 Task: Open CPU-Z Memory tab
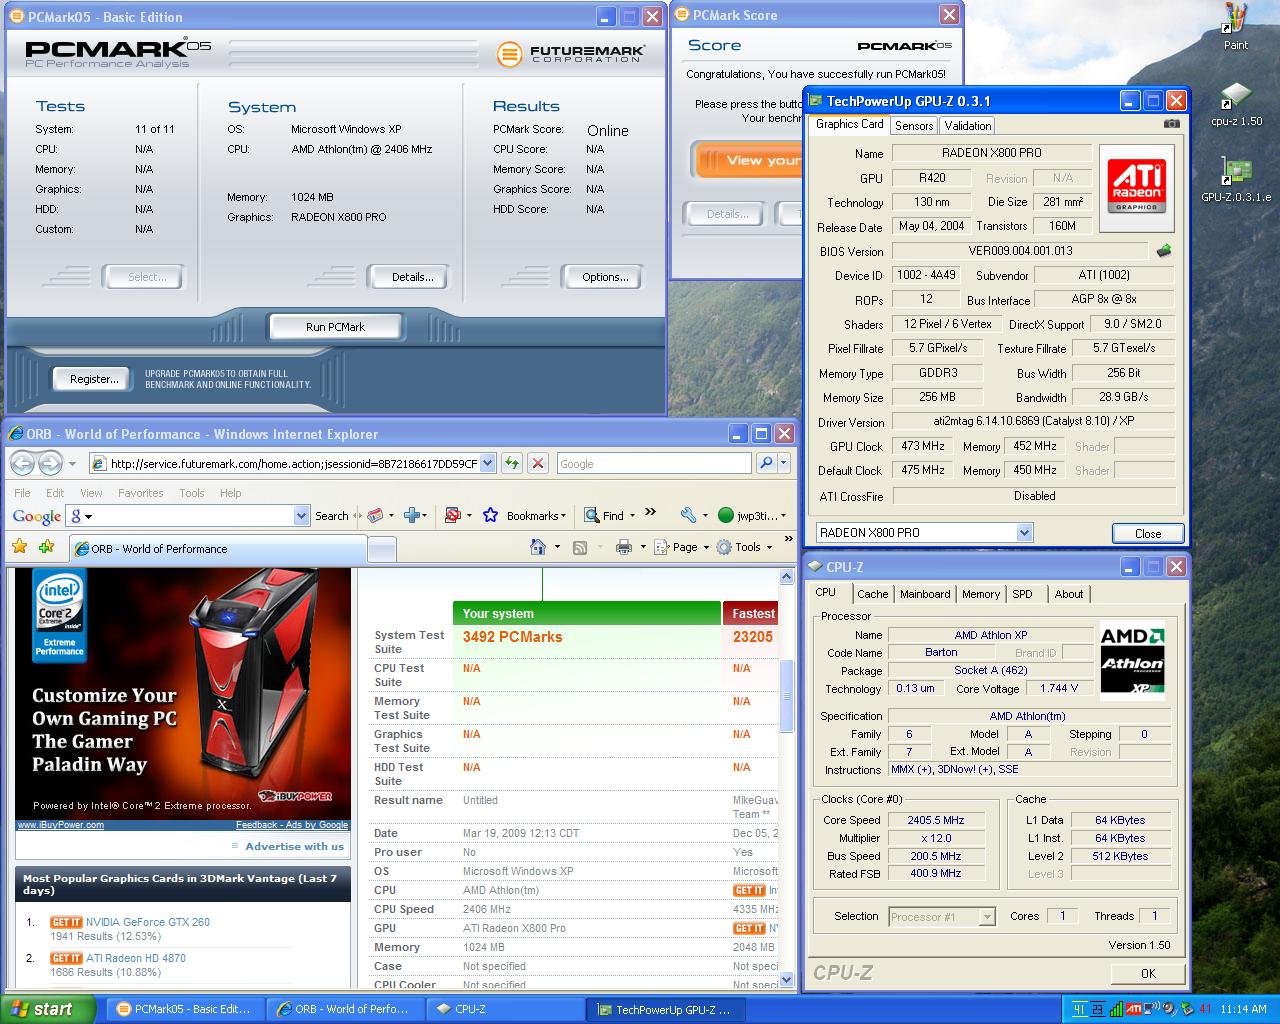click(981, 594)
